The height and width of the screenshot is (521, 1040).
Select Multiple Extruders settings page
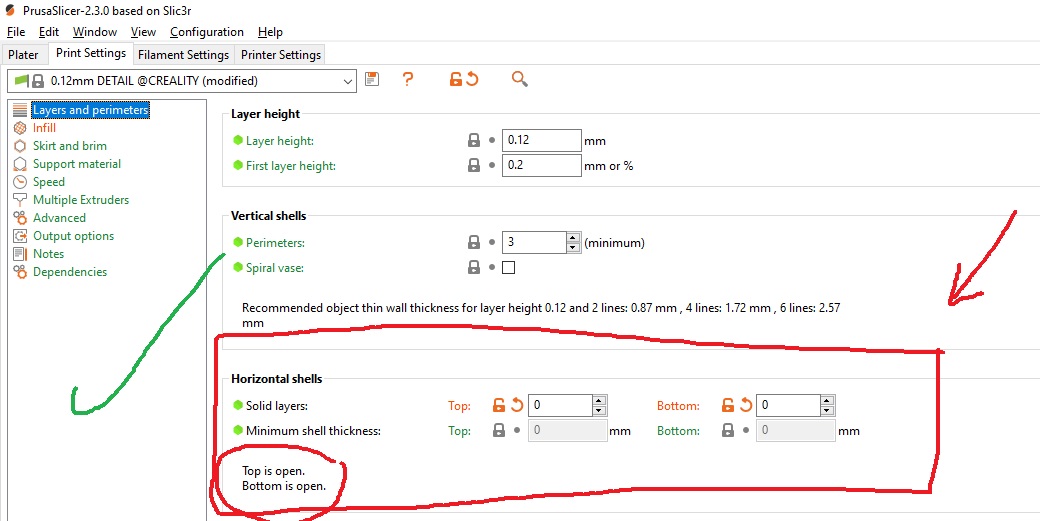81,200
